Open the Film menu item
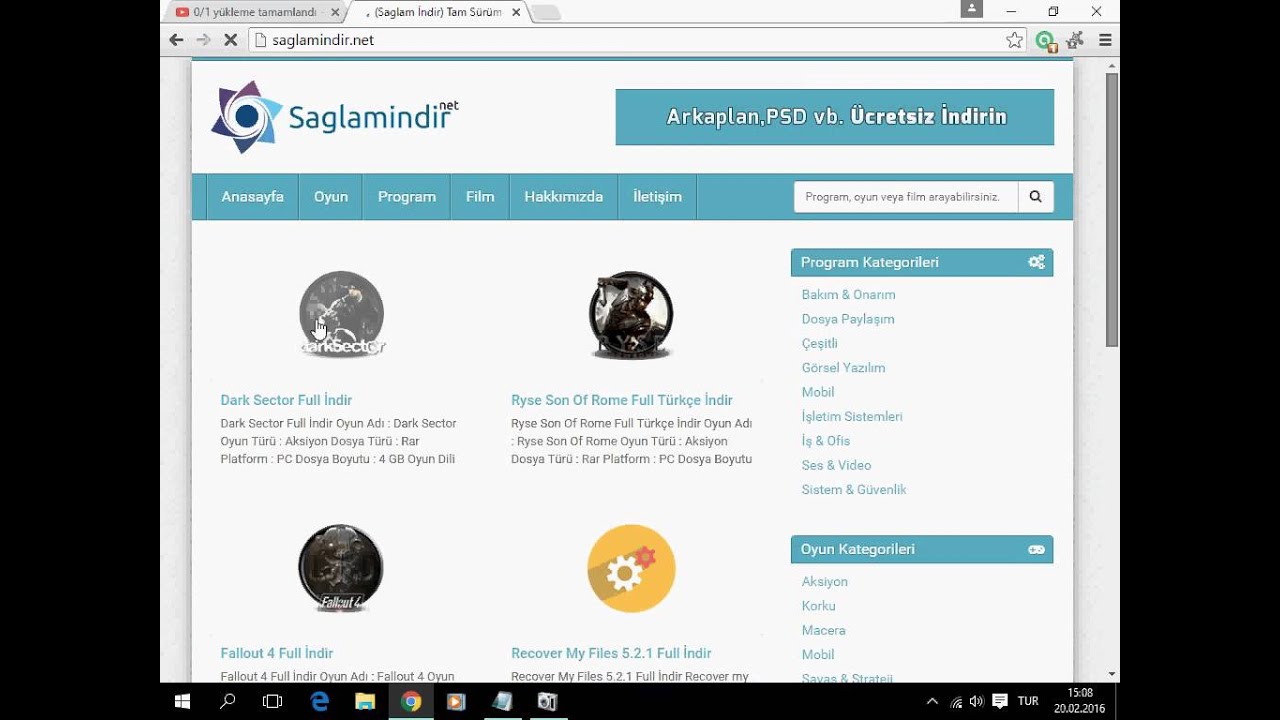Image resolution: width=1280 pixels, height=720 pixels. [480, 197]
